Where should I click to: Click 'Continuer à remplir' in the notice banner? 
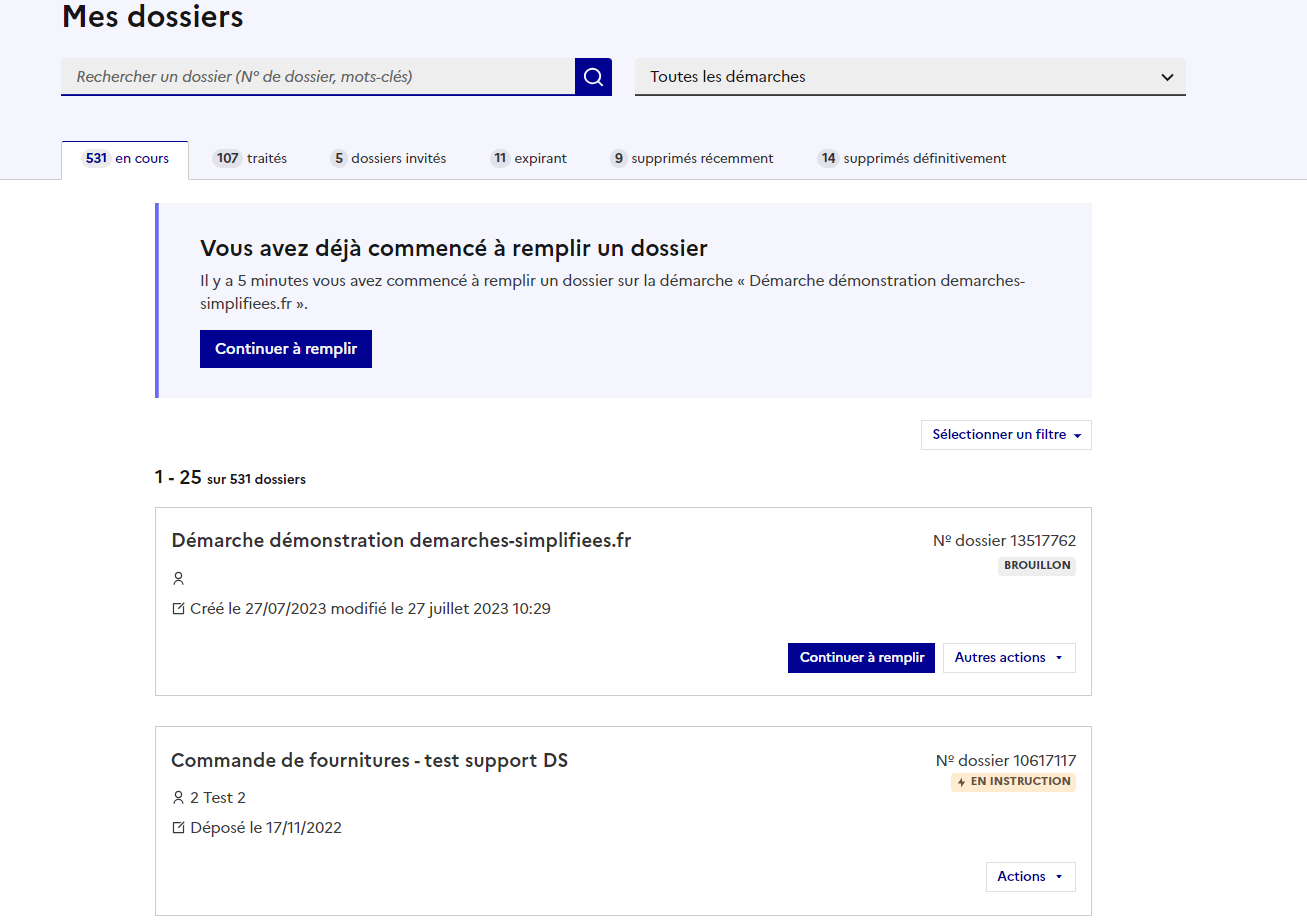pyautogui.click(x=286, y=349)
